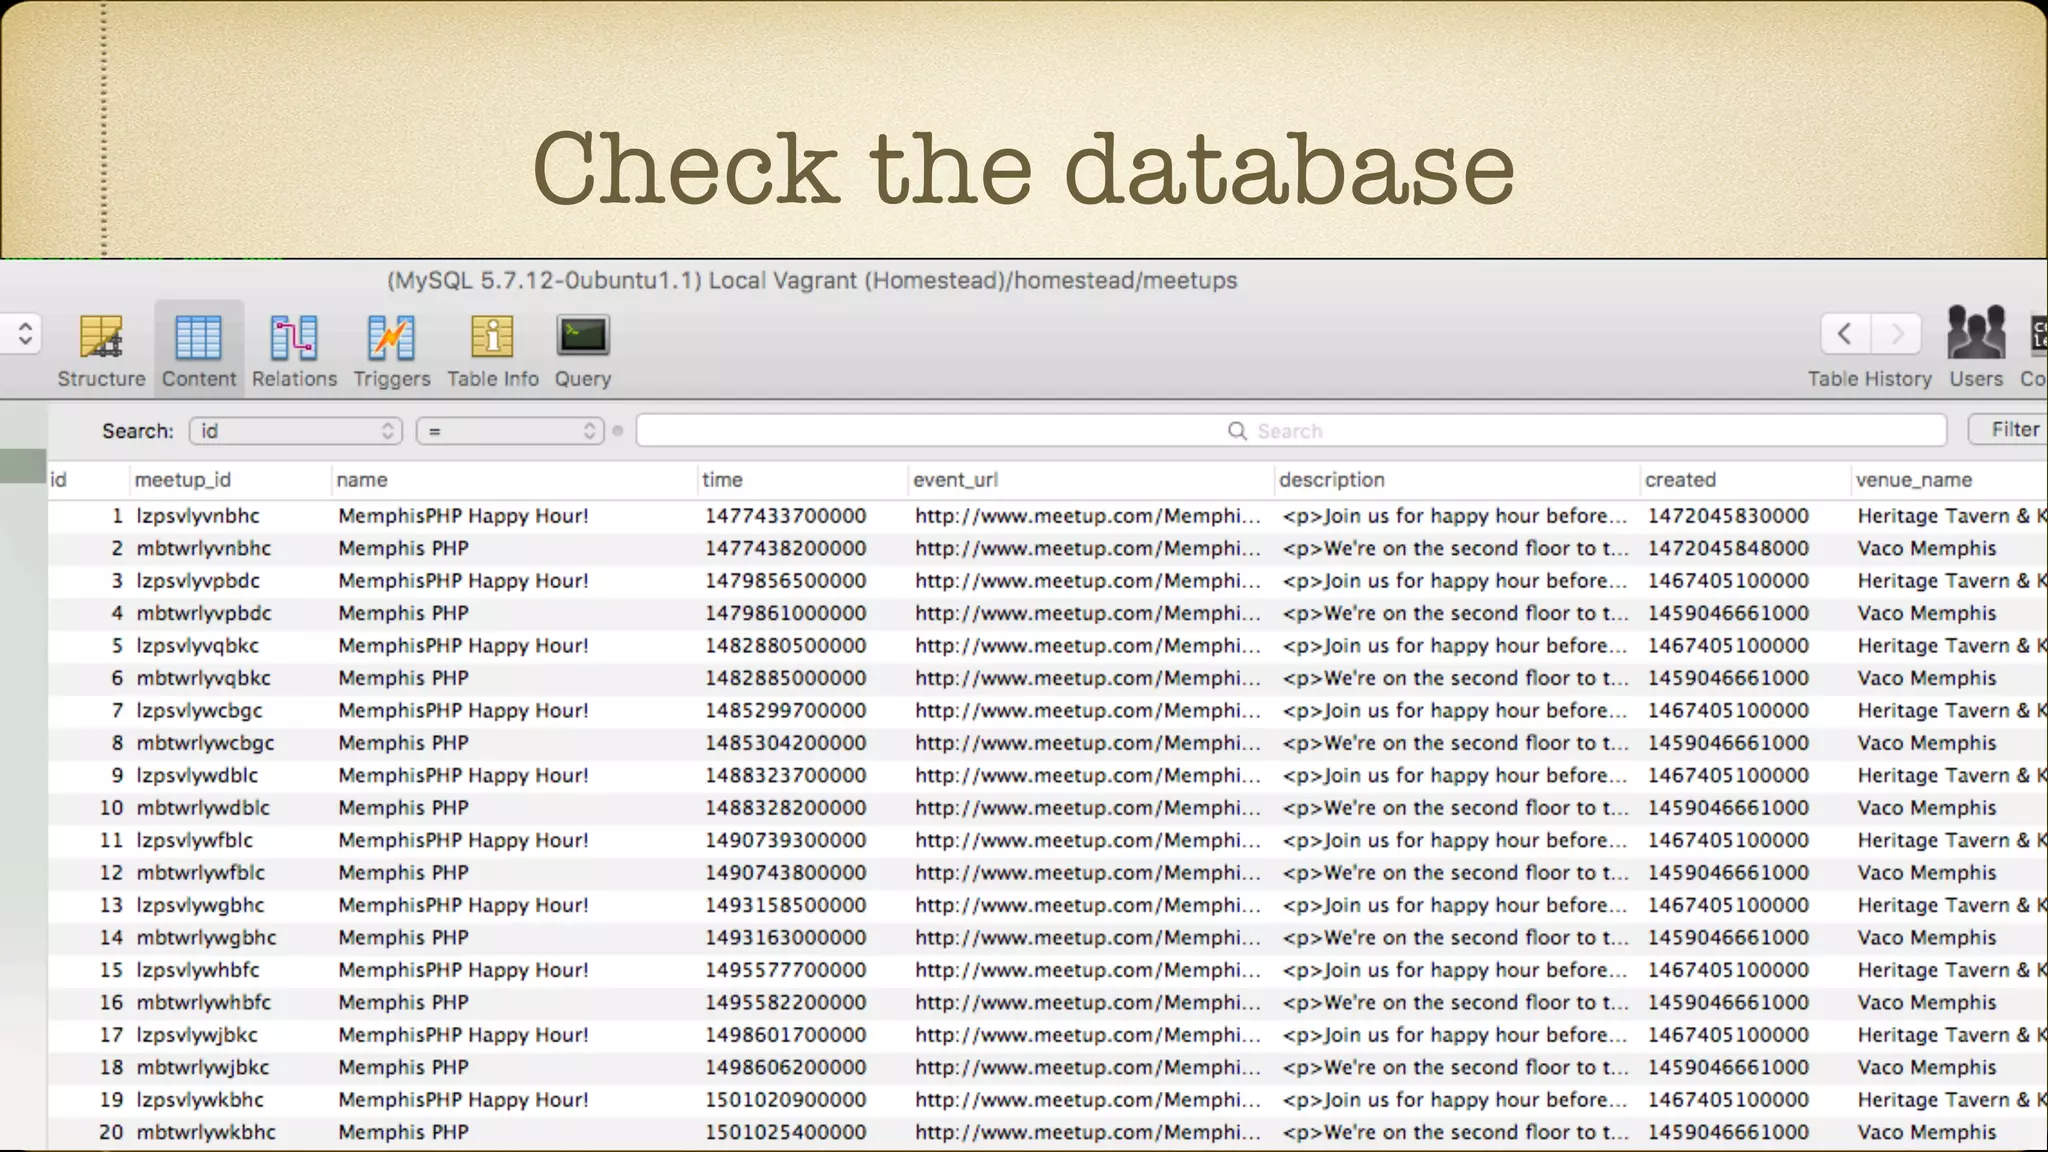The height and width of the screenshot is (1152, 2048).
Task: Select meetup_id cell 'mbtwrlyvnbhc'
Action: click(204, 548)
